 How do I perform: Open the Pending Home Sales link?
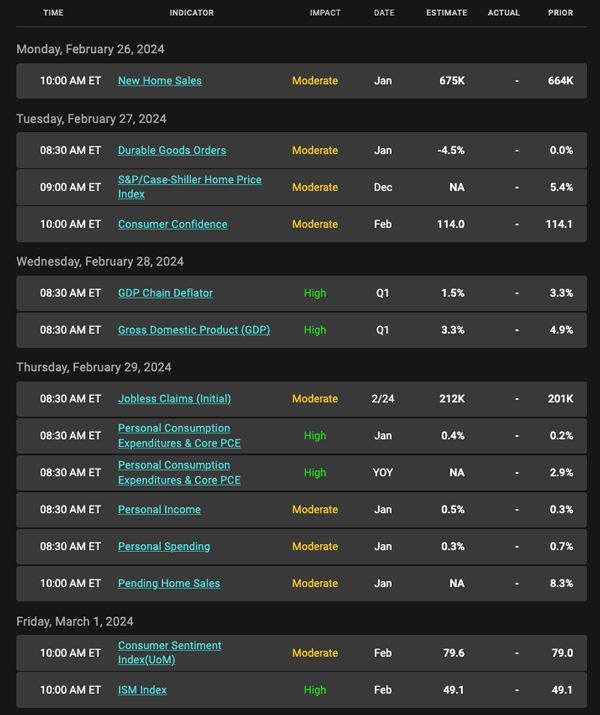click(169, 584)
